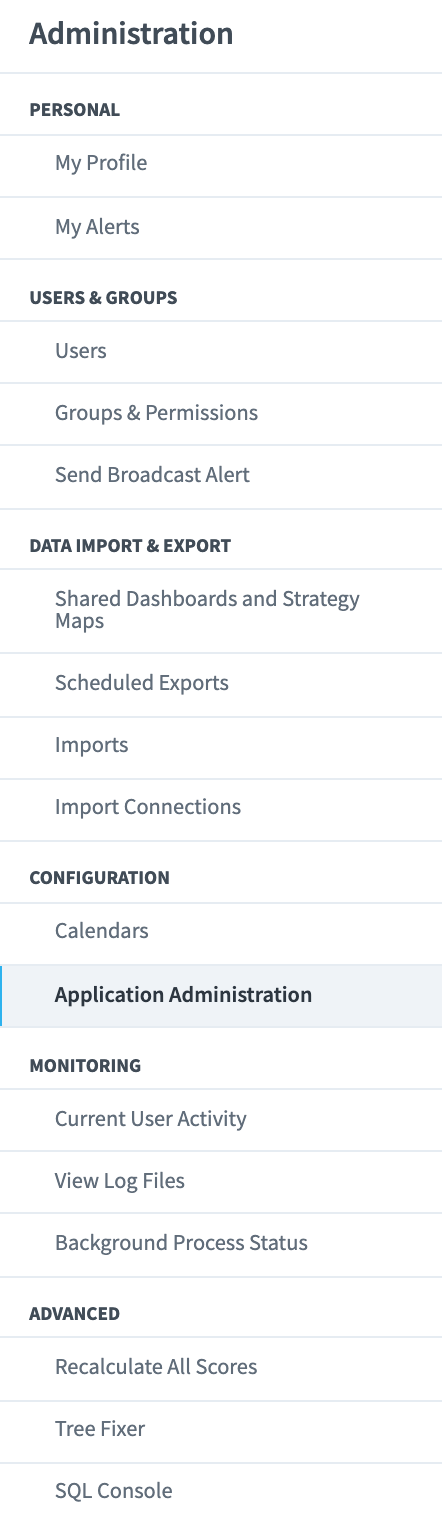Click the Administration panel title
Image resolution: width=442 pixels, height=1516 pixels.
pos(131,34)
